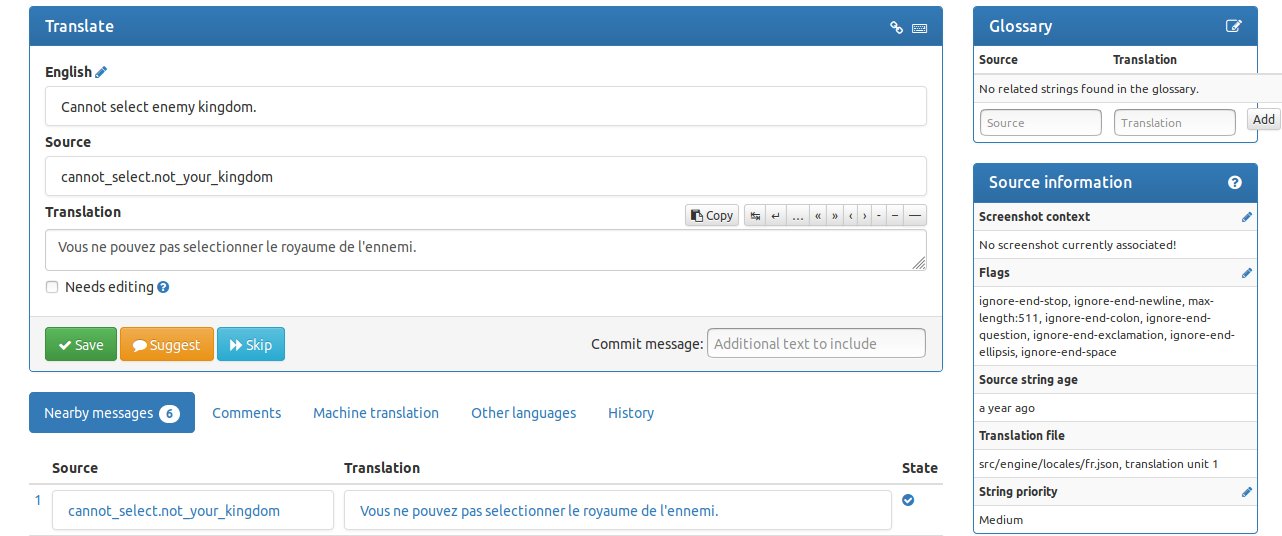
Task: Insert single left angle quote ‹
Action: click(x=851, y=215)
